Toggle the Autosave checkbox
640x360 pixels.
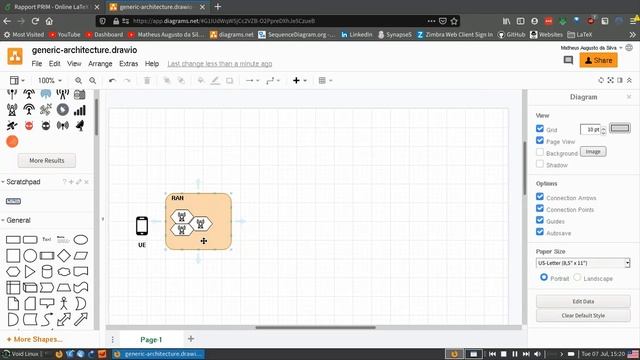pyautogui.click(x=540, y=232)
